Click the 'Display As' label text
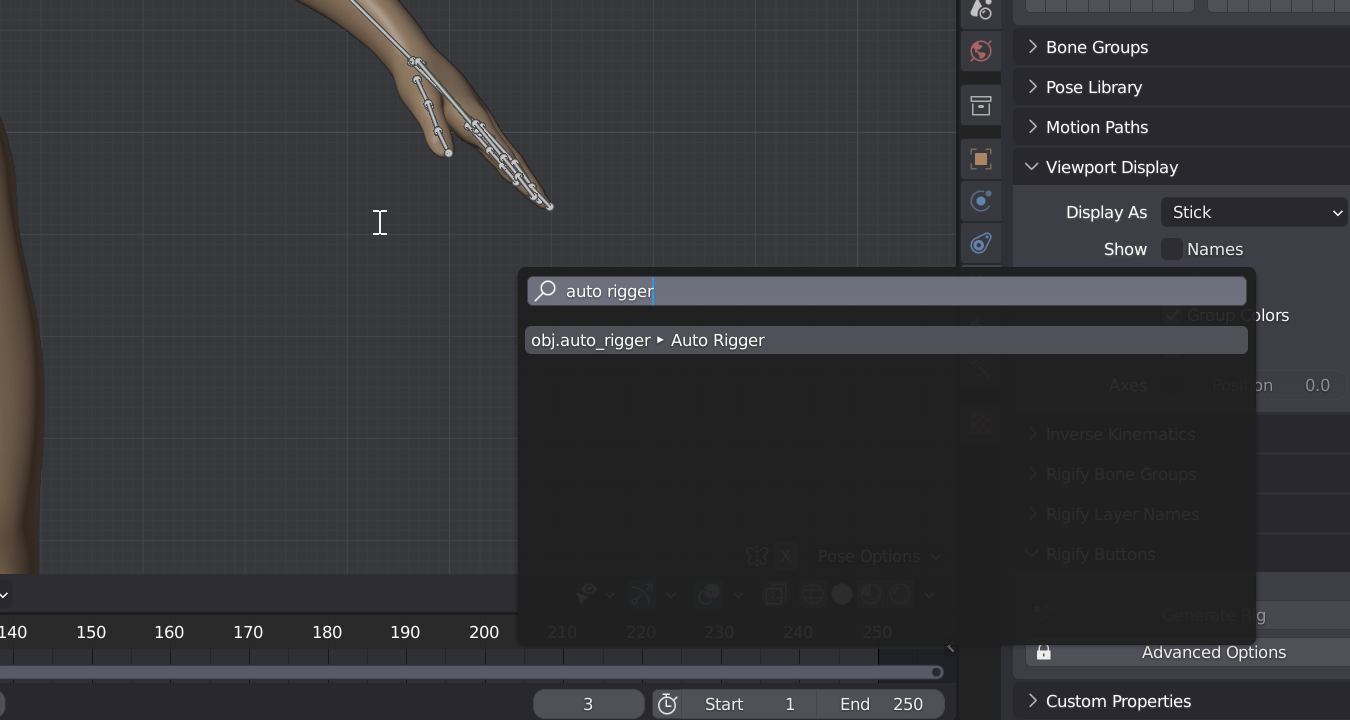 (1106, 212)
